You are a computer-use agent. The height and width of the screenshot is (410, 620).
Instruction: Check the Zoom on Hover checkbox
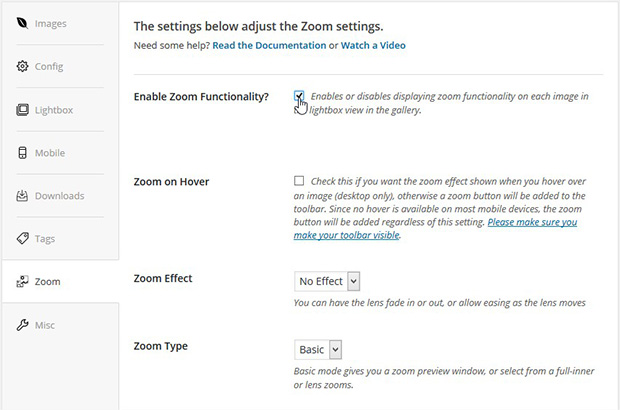click(299, 181)
